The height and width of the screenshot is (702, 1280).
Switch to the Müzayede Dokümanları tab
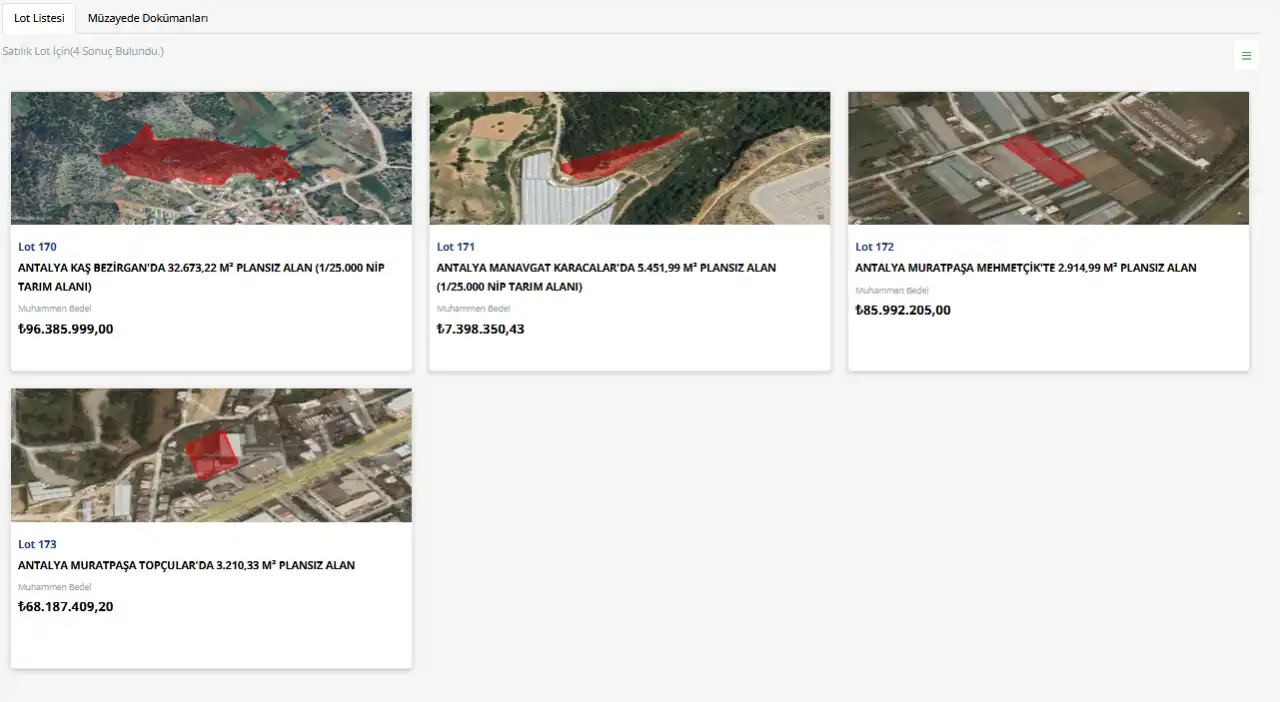tap(147, 17)
